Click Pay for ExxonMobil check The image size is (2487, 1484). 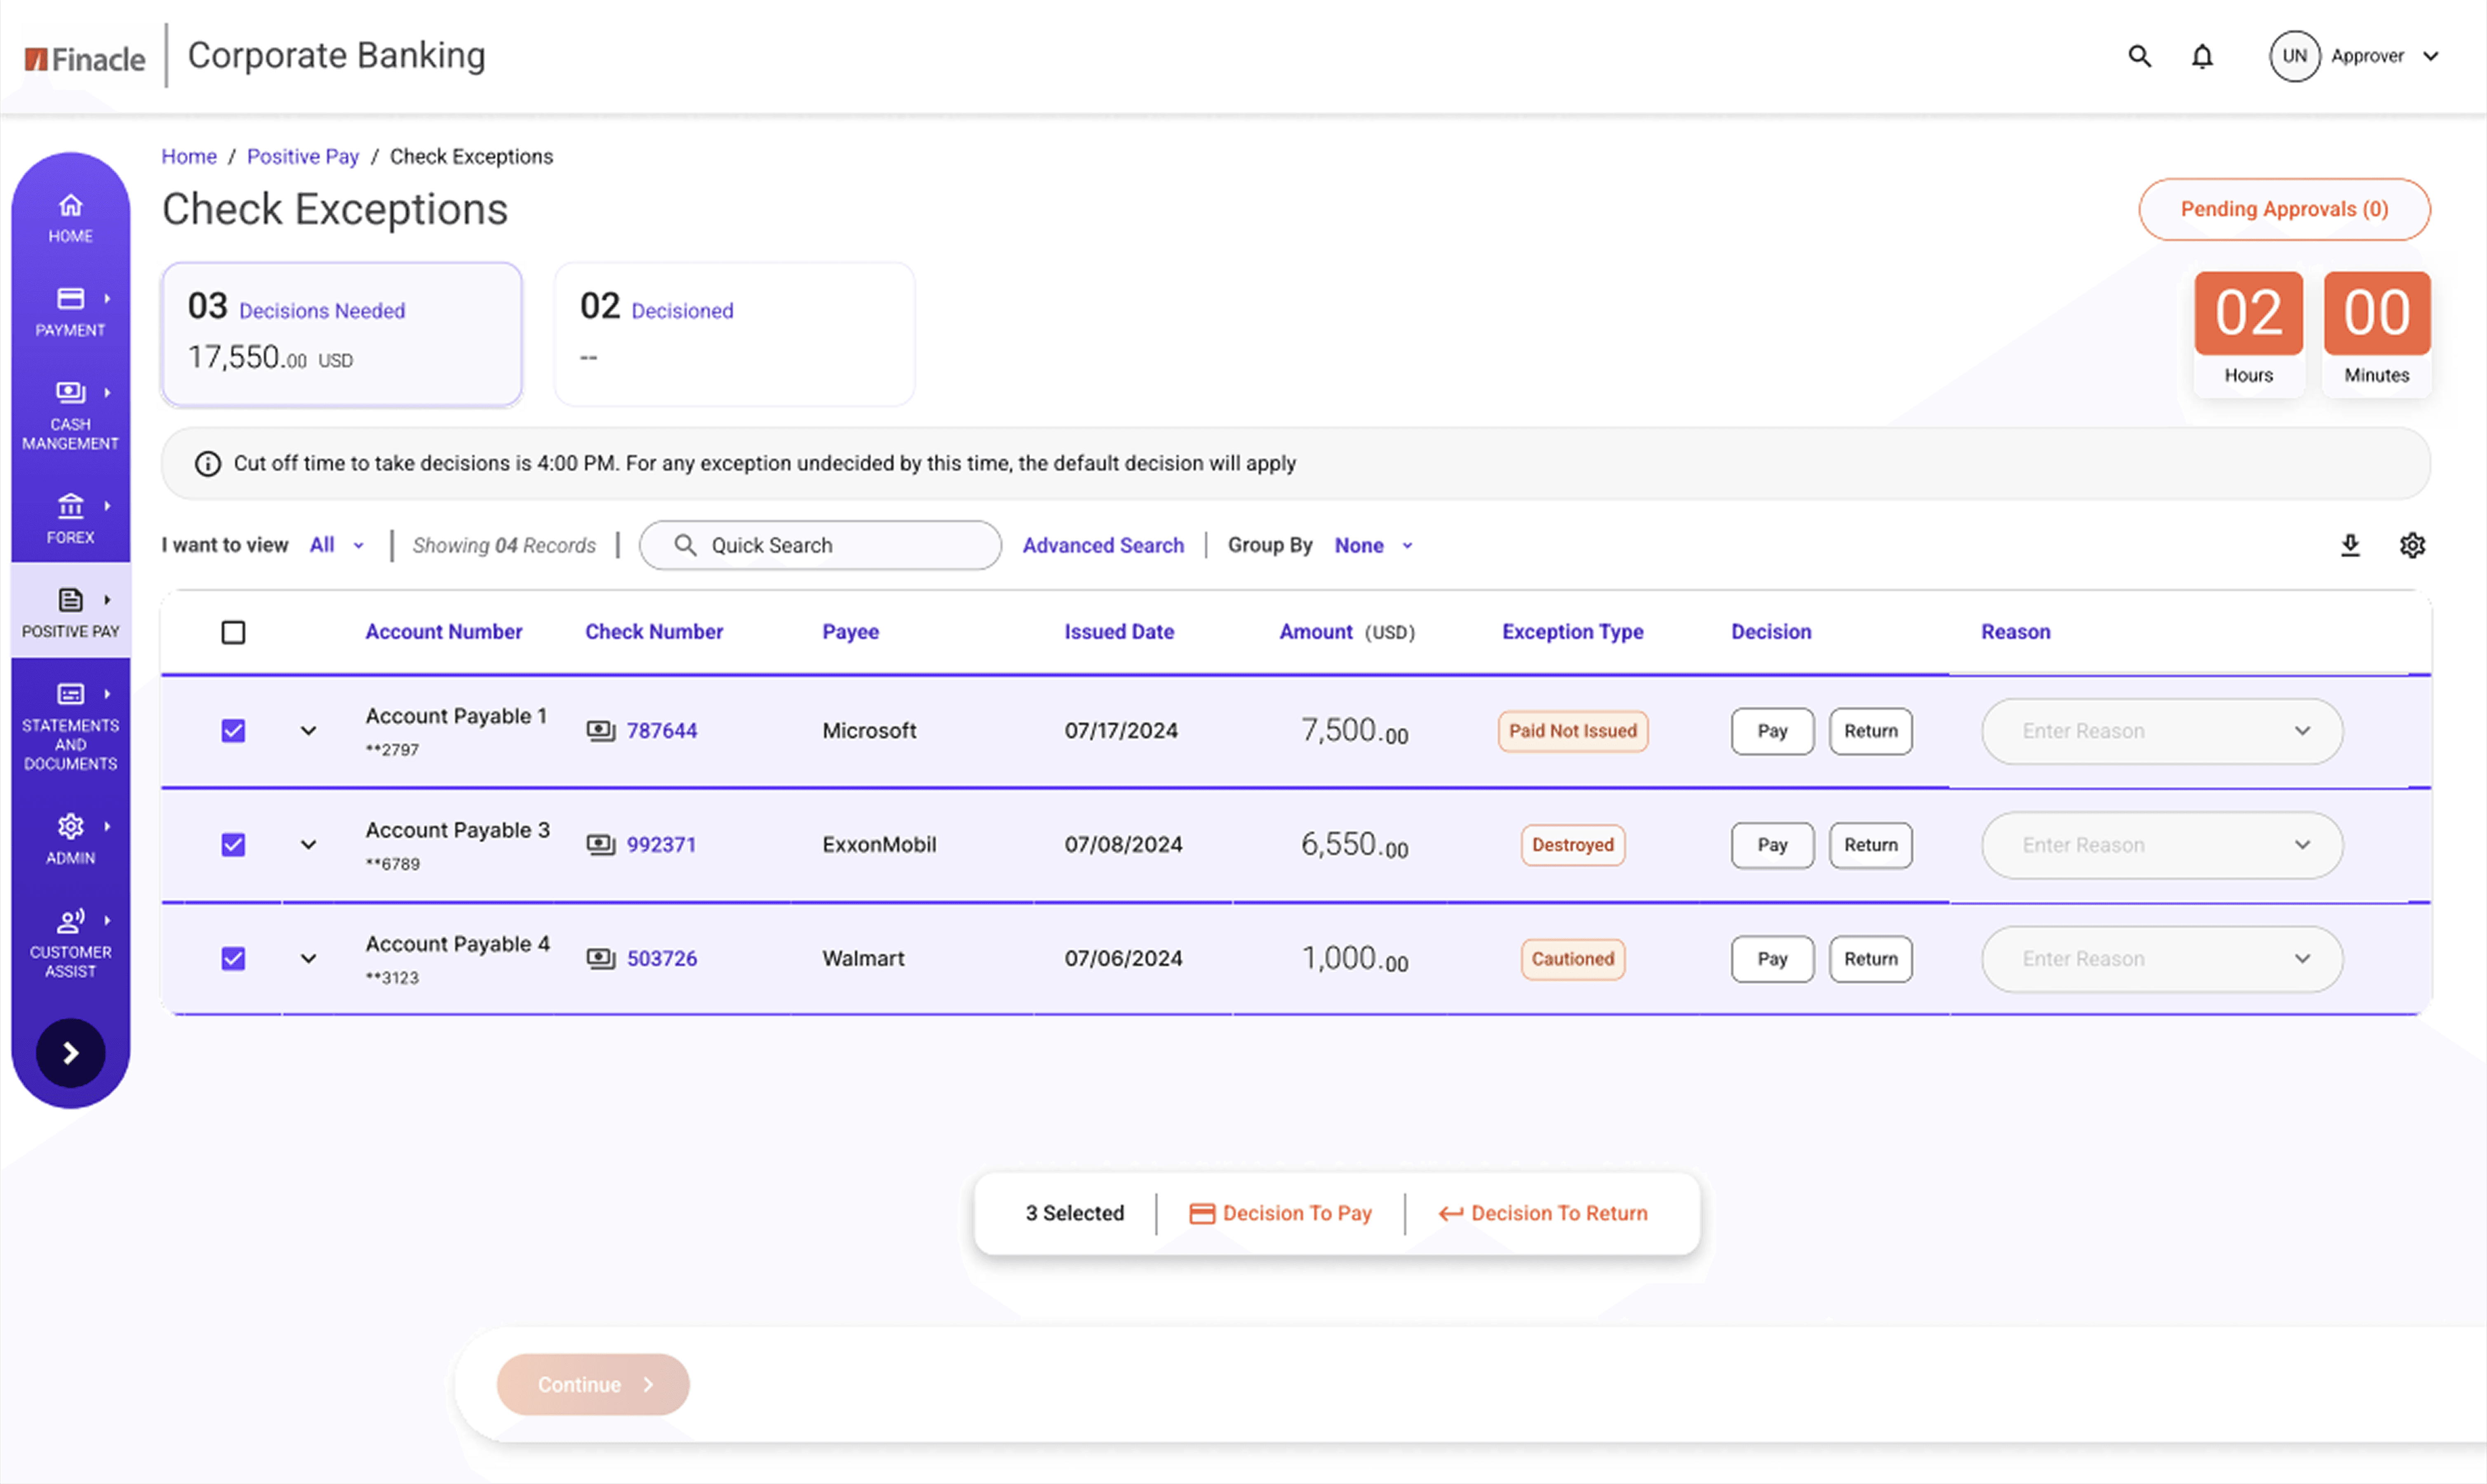pyautogui.click(x=1772, y=845)
